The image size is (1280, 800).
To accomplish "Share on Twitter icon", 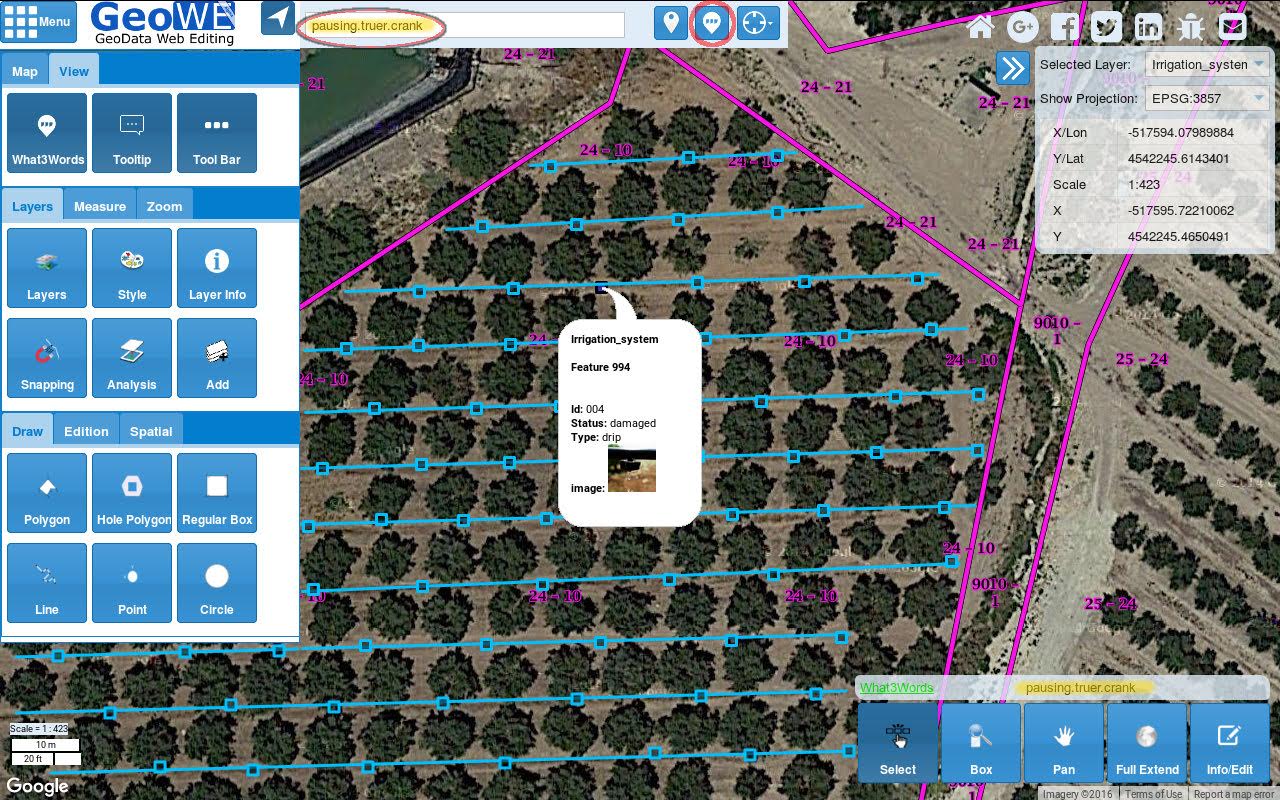I will (x=1106, y=26).
